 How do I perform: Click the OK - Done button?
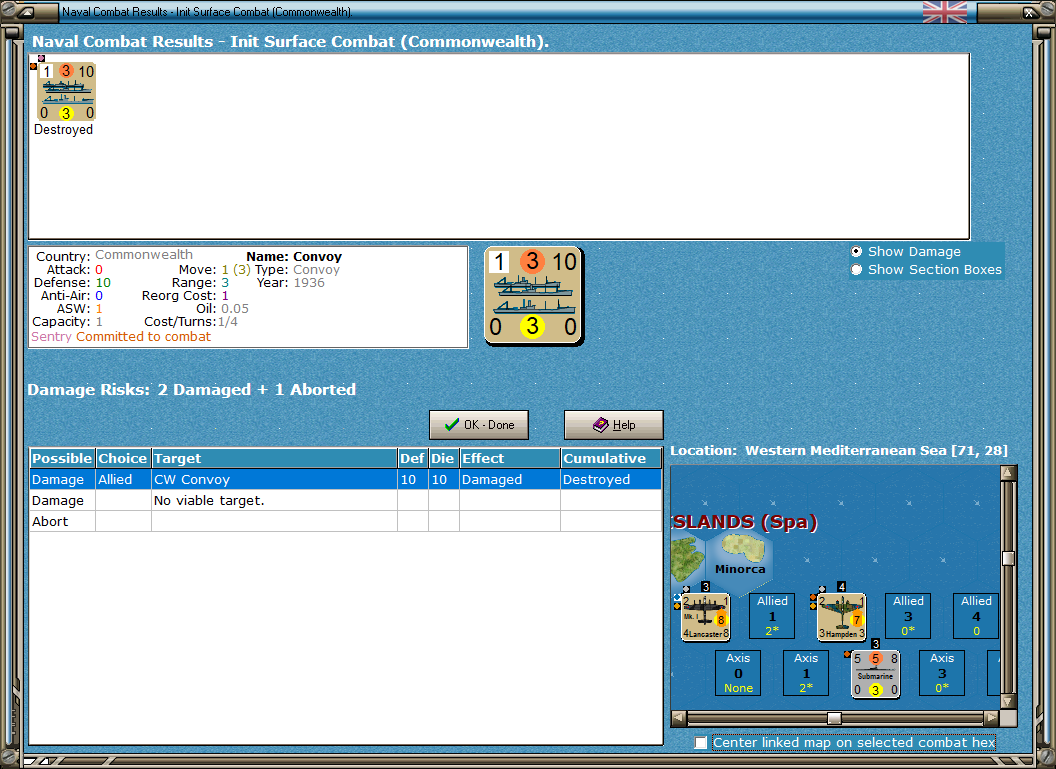click(x=479, y=425)
